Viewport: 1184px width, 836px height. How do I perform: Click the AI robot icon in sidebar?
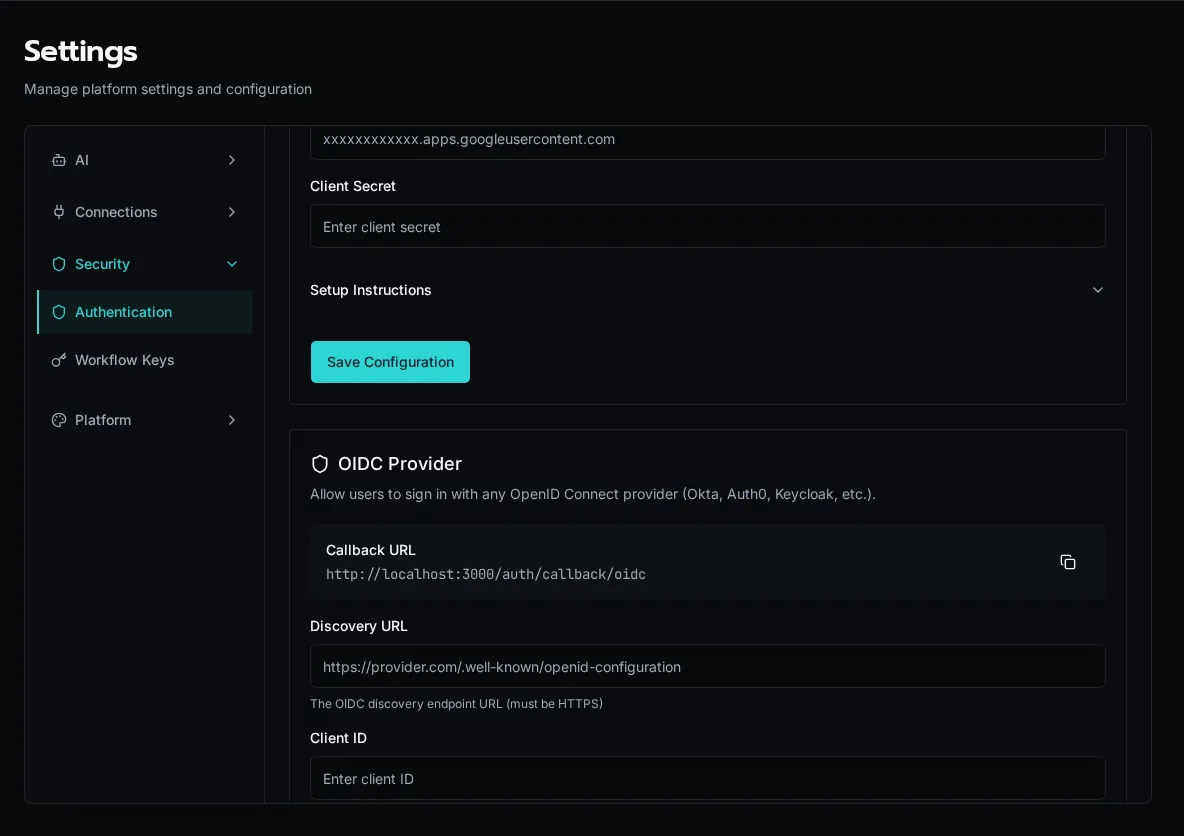(59, 160)
